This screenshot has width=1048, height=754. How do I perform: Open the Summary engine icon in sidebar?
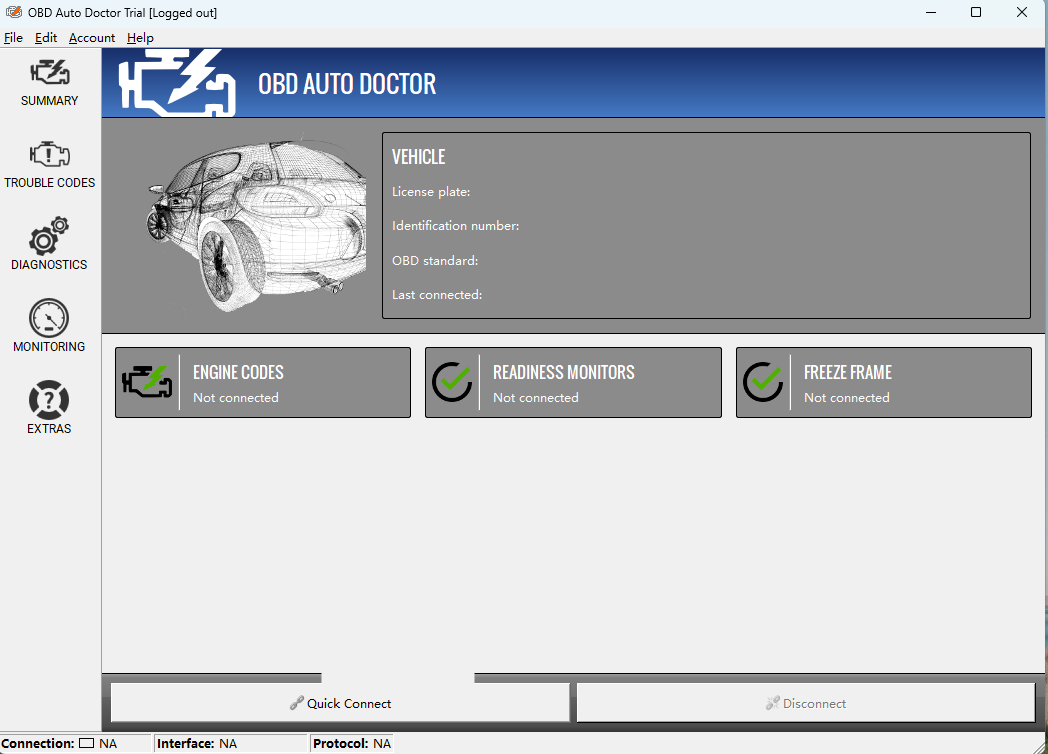[x=49, y=73]
